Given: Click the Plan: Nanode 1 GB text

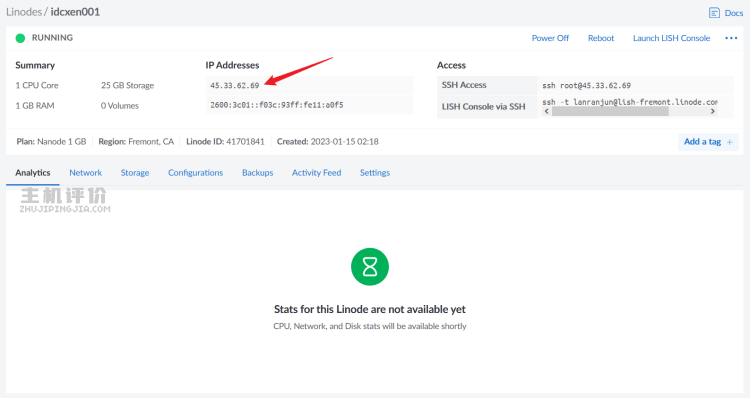Looking at the screenshot, I should (x=51, y=142).
